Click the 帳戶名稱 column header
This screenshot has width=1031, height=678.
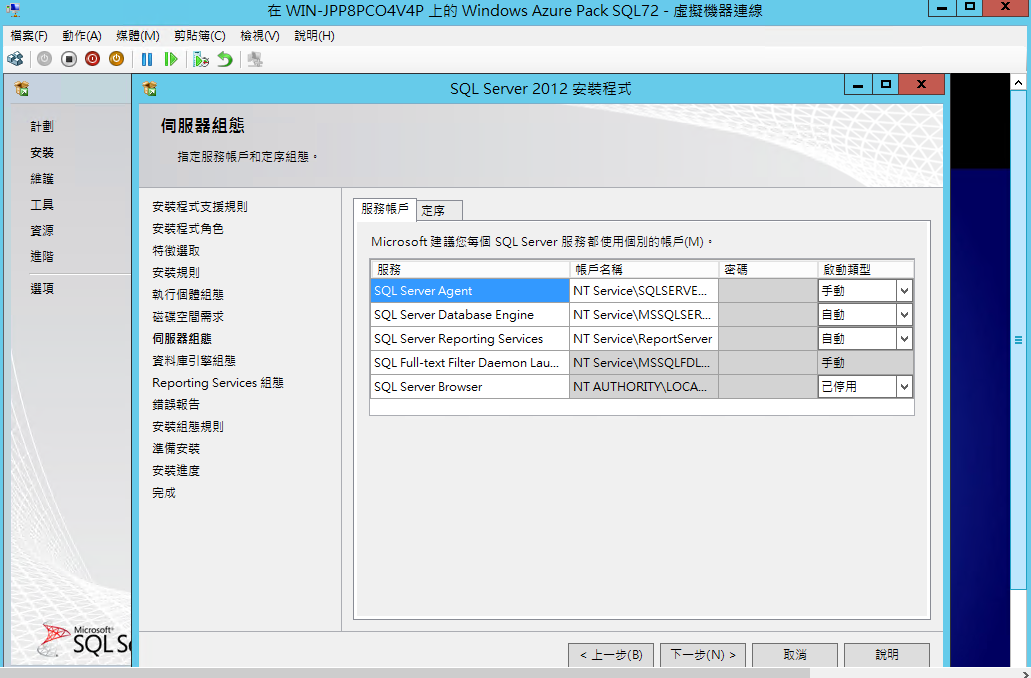coord(644,270)
